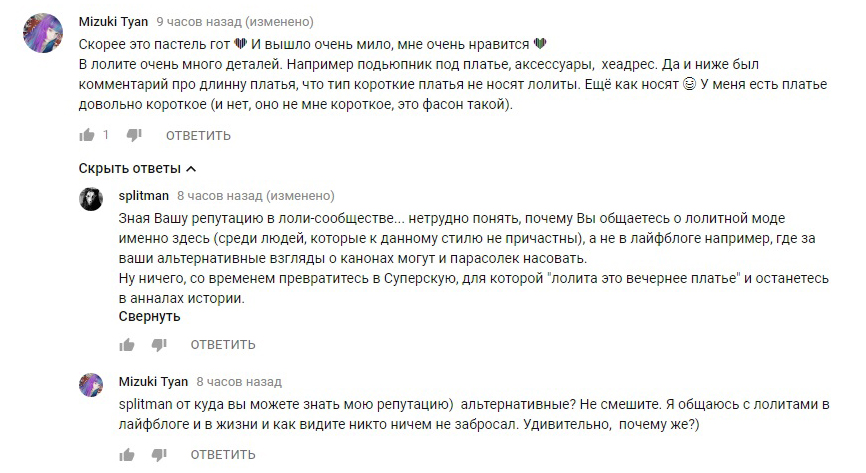
Task: Open splitman channel name link
Action: click(x=144, y=196)
